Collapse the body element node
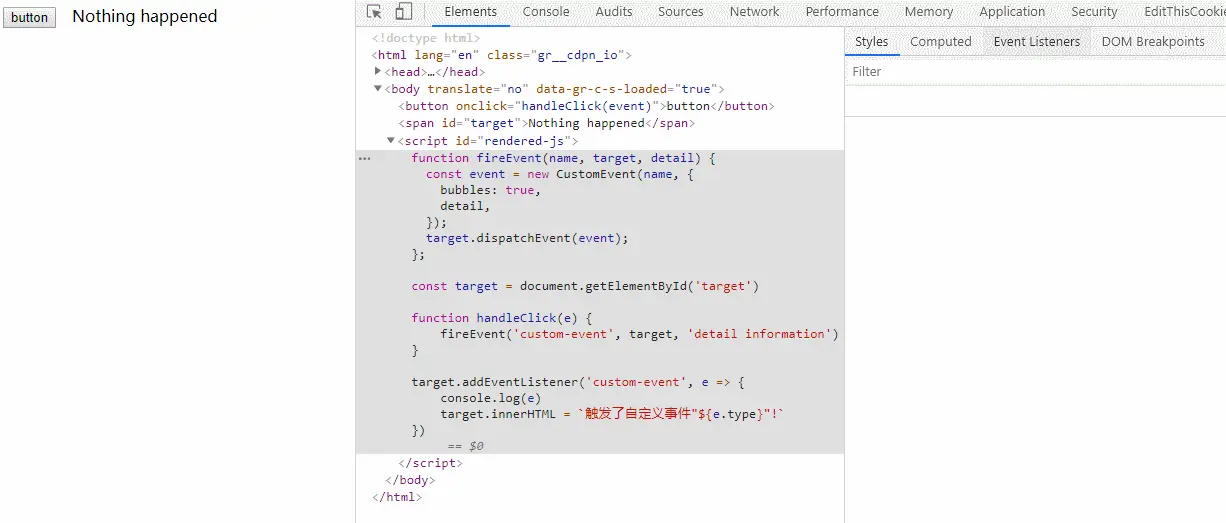Image resolution: width=1226 pixels, height=523 pixels. point(378,89)
